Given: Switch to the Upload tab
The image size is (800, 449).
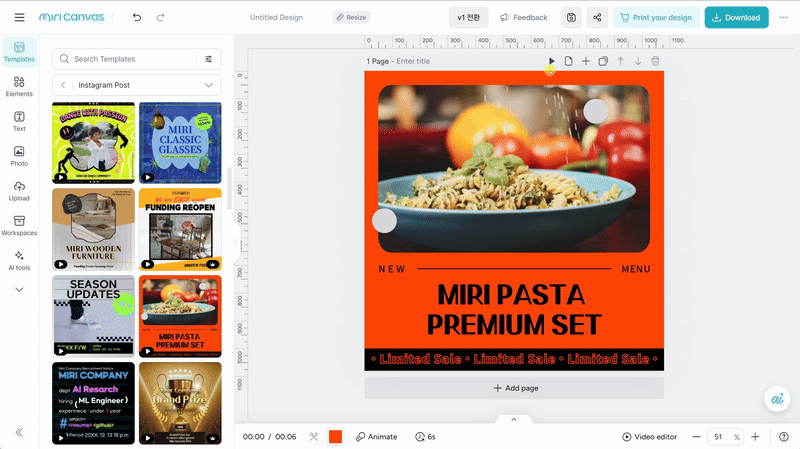Looking at the screenshot, I should pyautogui.click(x=19, y=190).
